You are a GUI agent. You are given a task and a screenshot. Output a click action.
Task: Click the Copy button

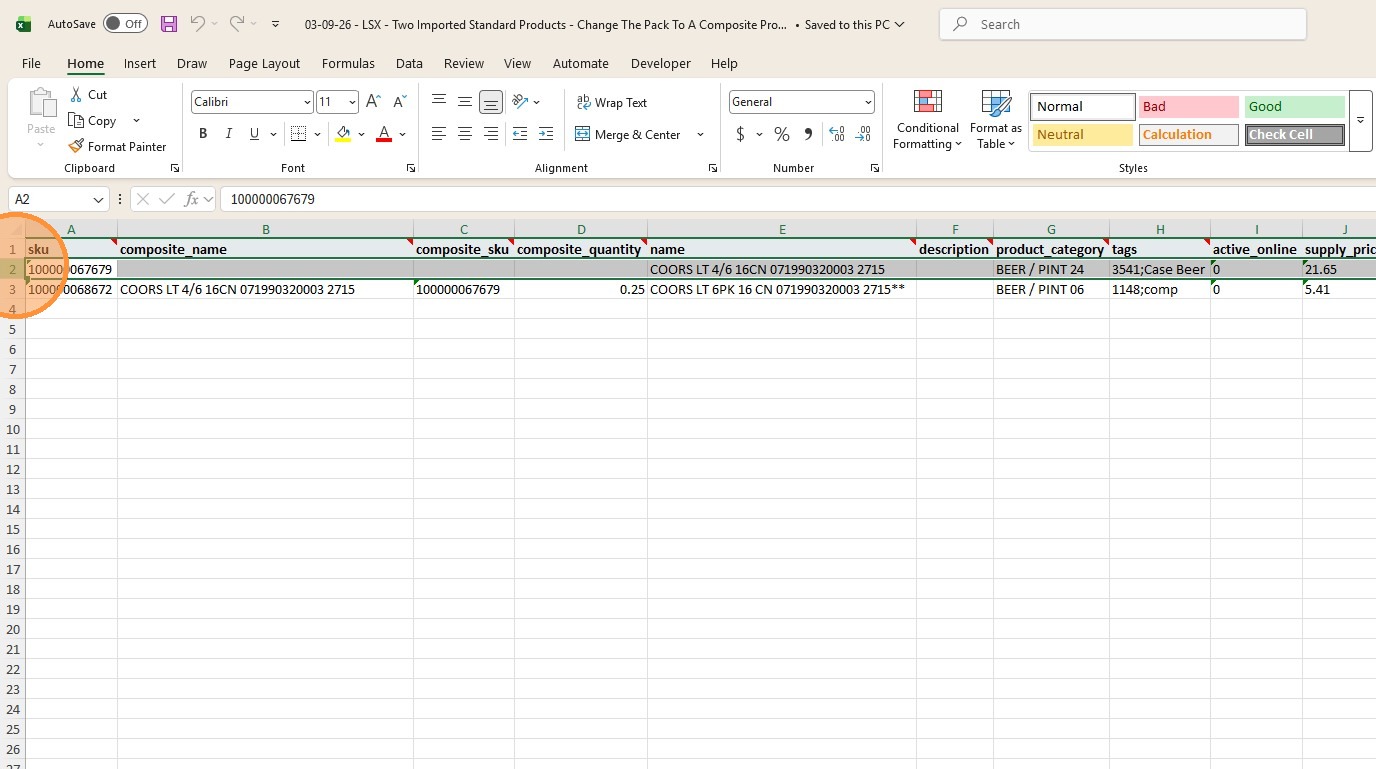(93, 120)
